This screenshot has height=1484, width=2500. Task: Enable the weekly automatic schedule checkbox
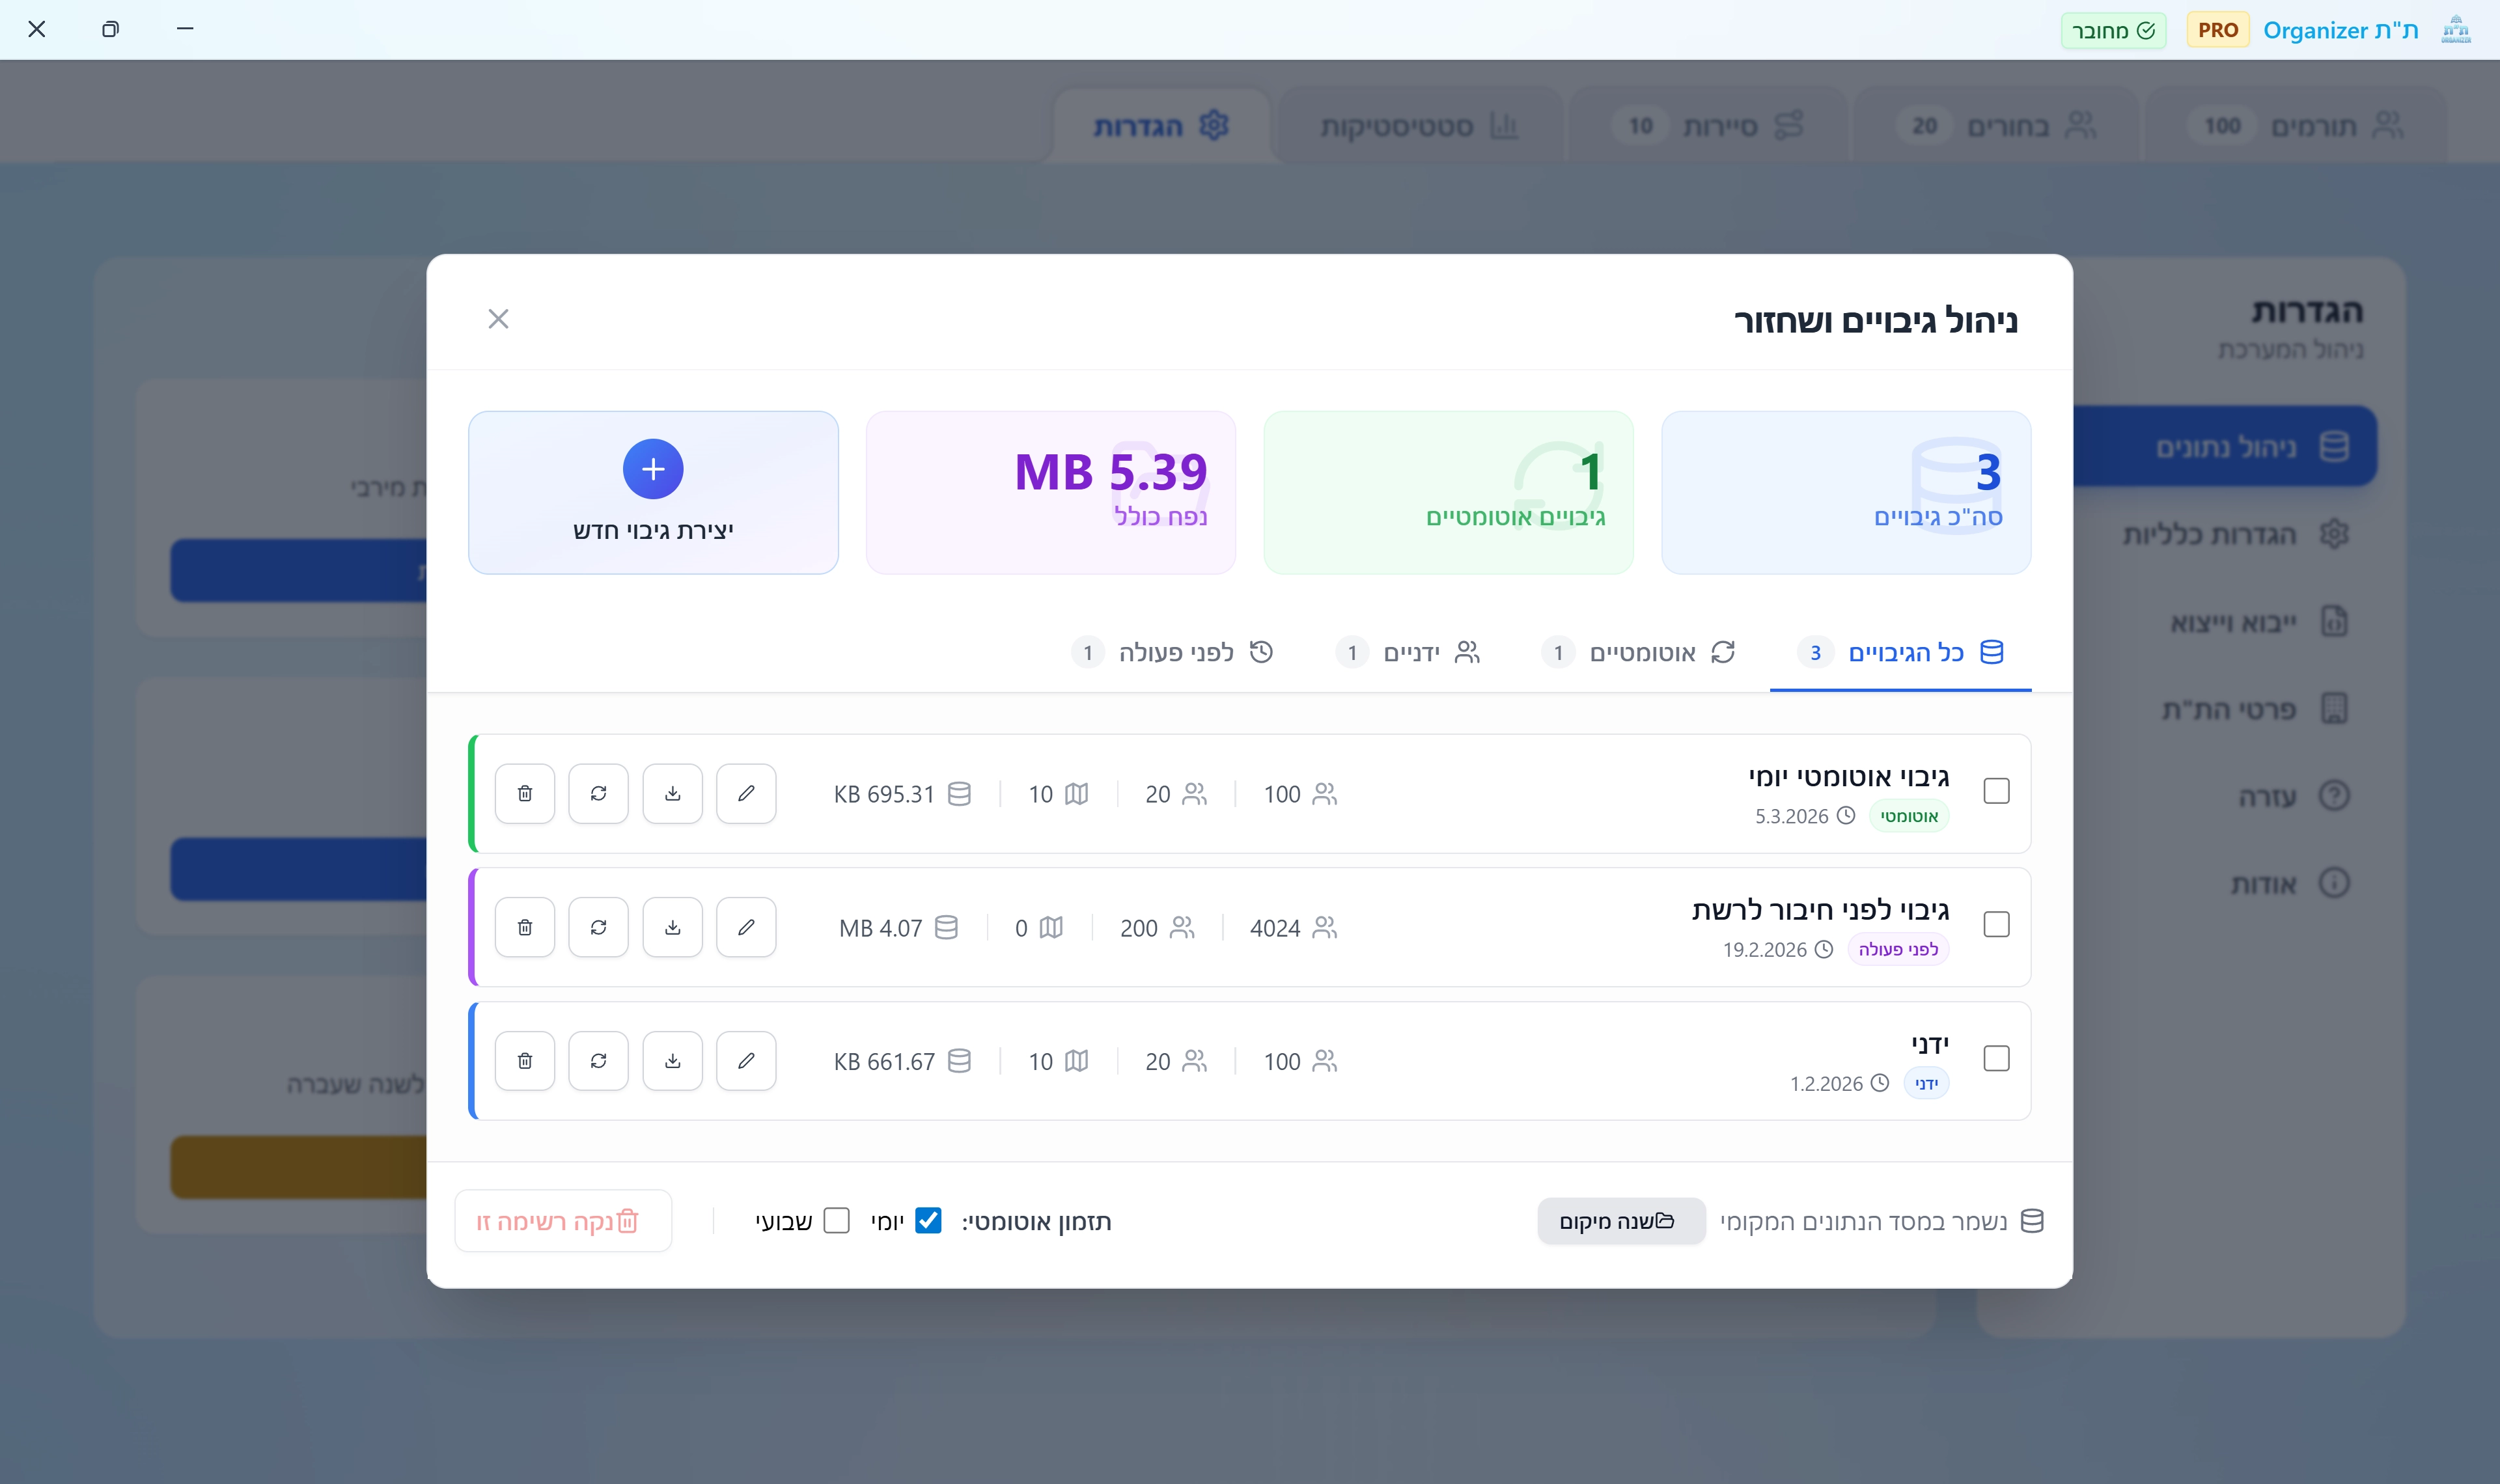coord(836,1220)
